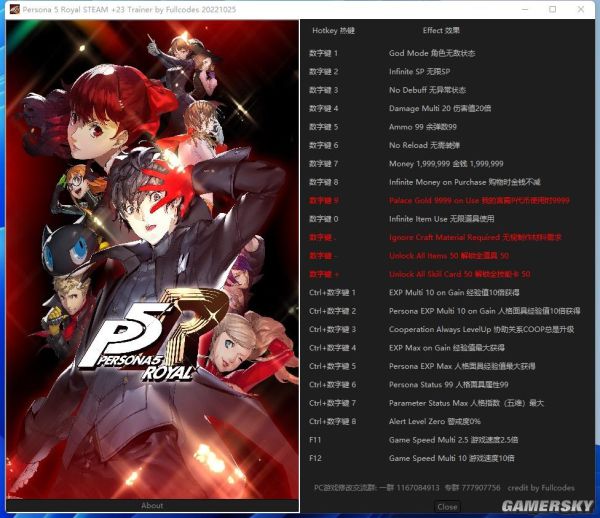Viewport: 600px width, 518px height.
Task: Click Unlock All Items 50 effect
Action: coord(449,256)
